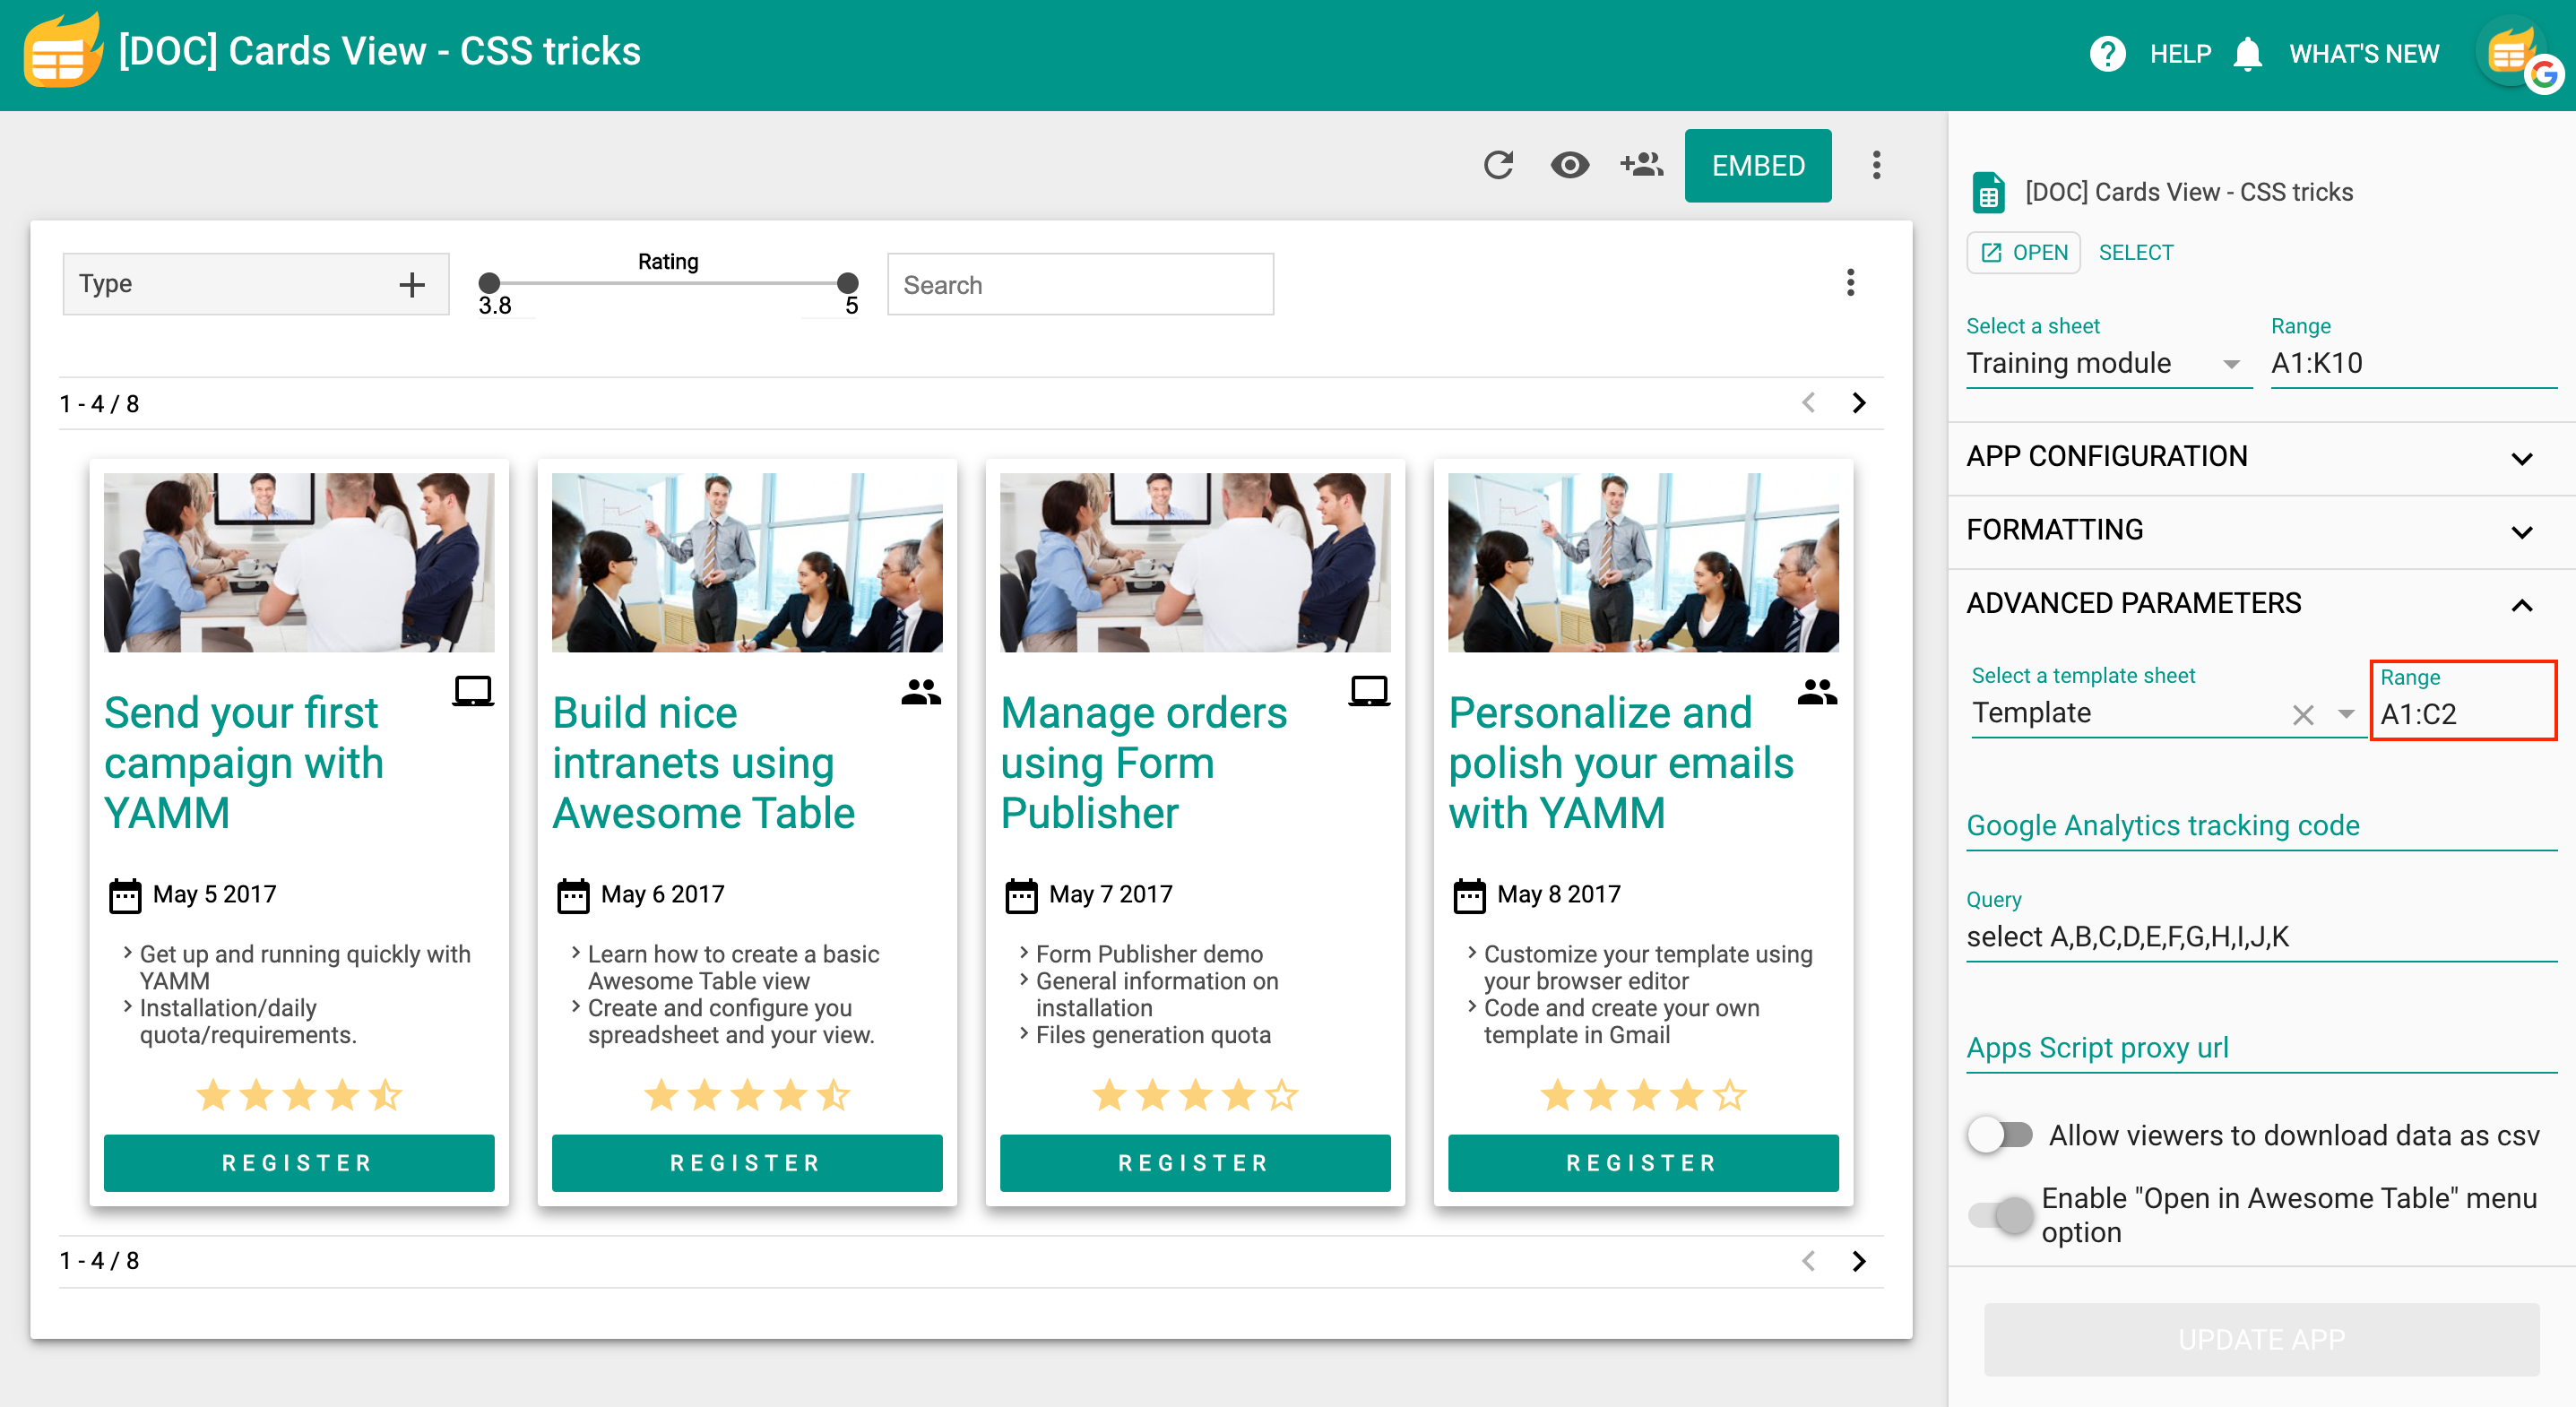2576x1407 pixels.
Task: Click image on Send your first campaign card
Action: 299,563
